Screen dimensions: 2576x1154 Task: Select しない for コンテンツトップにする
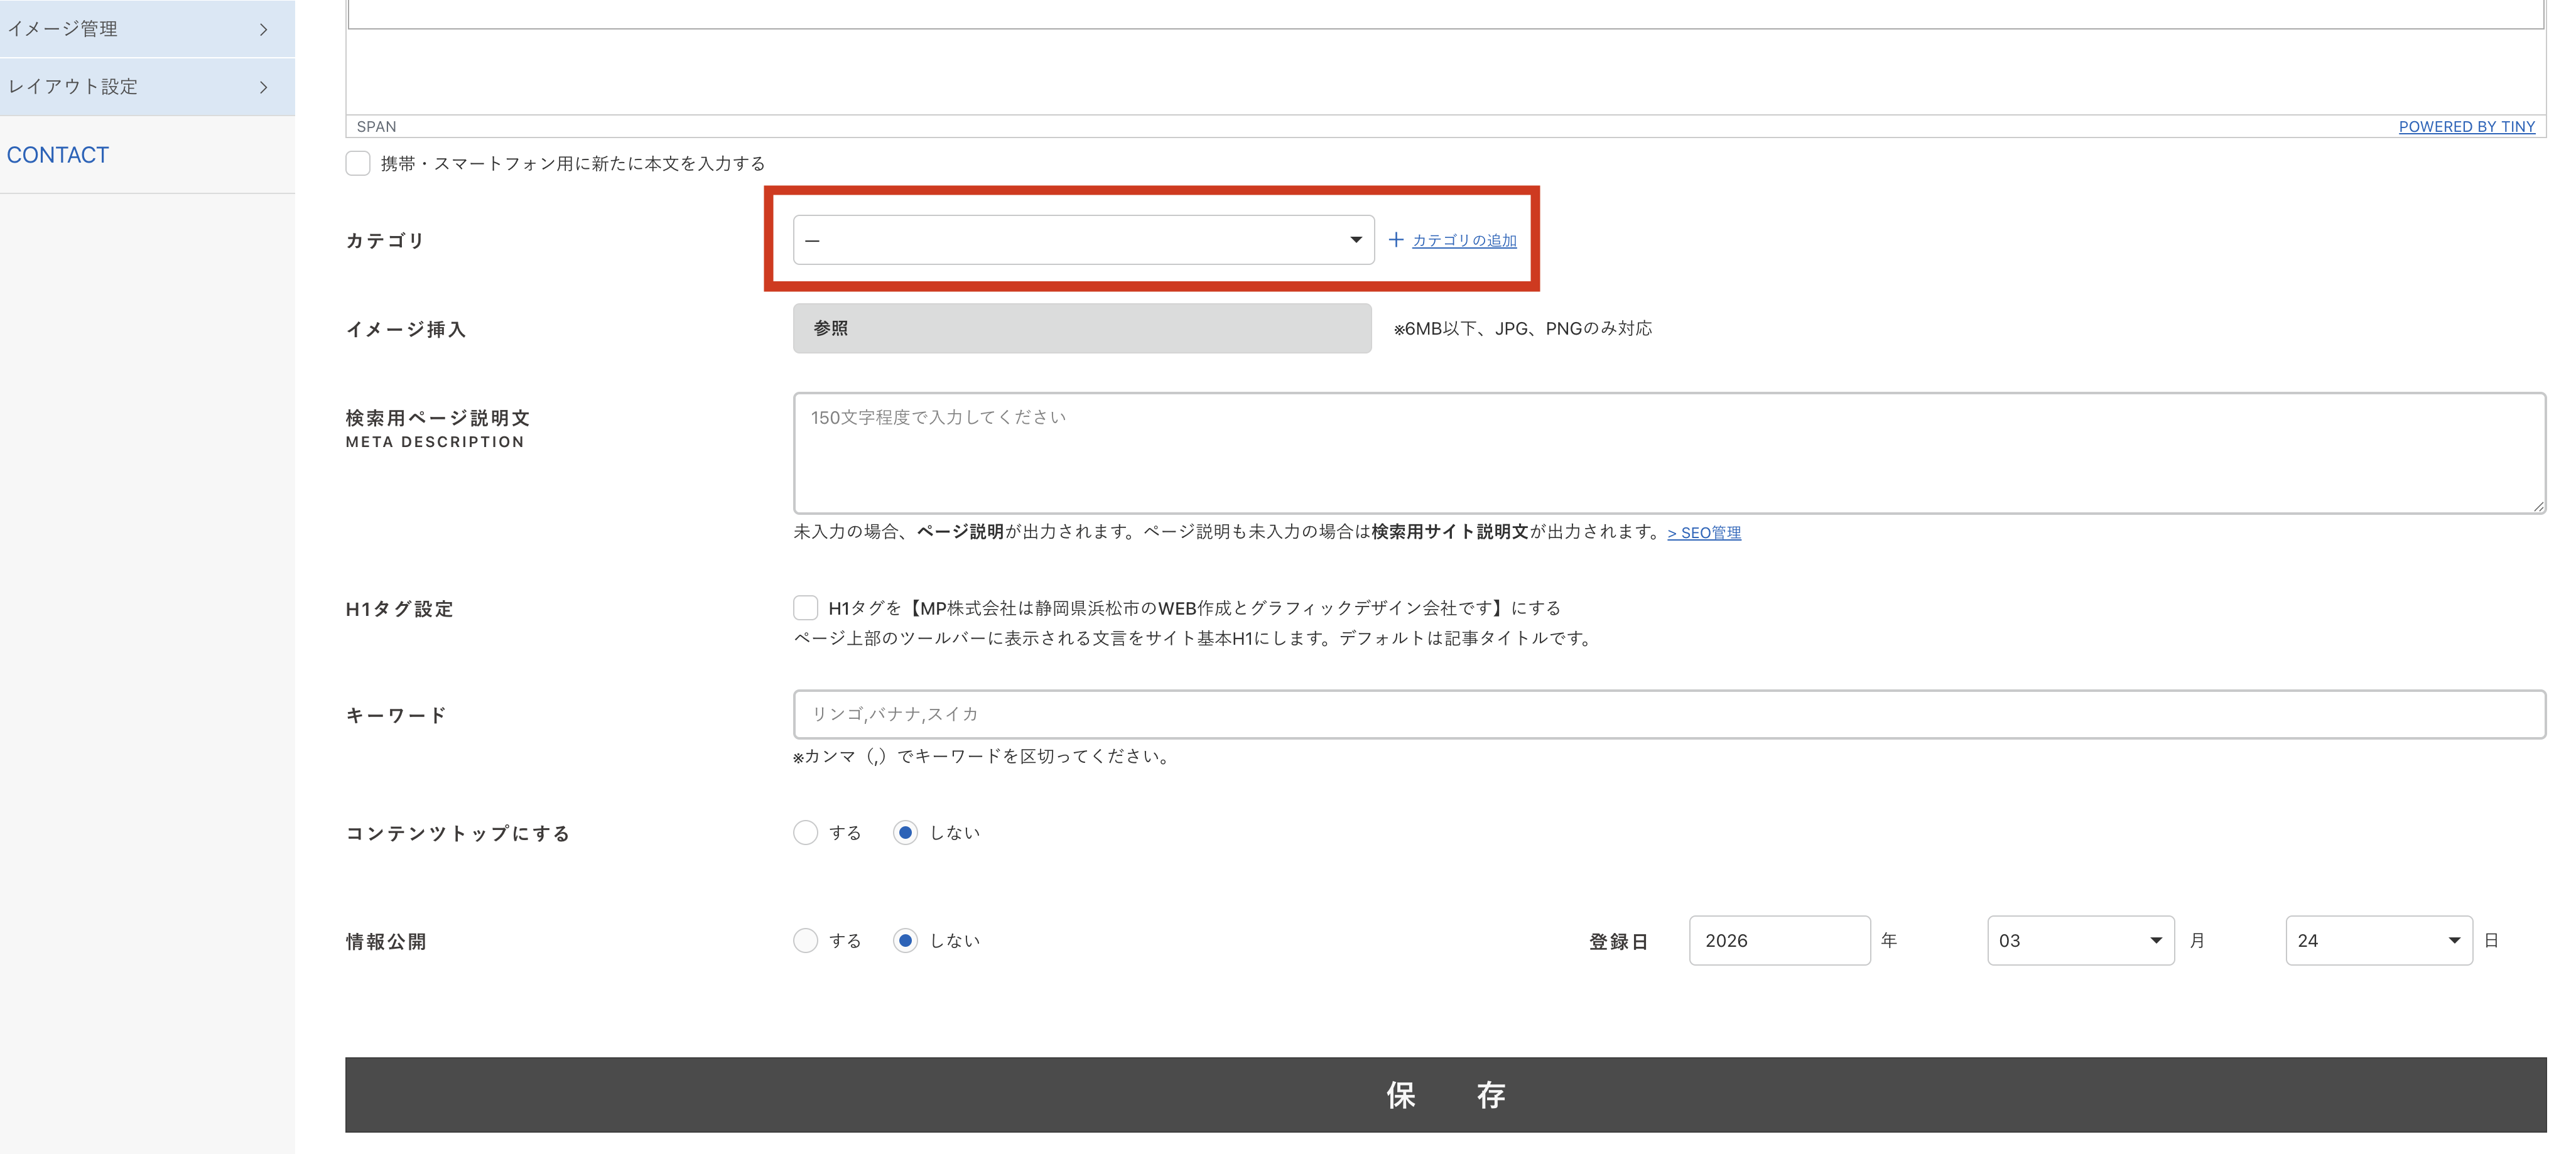(905, 832)
